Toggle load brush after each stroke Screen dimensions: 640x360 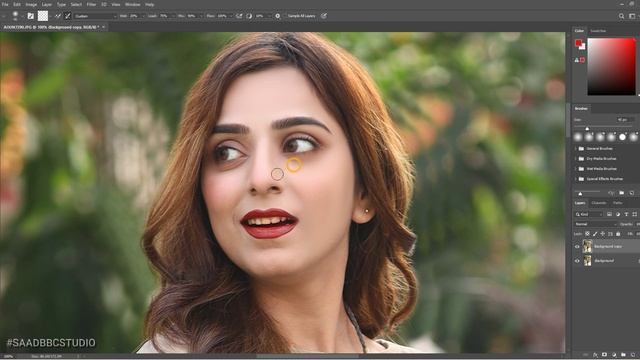[58, 16]
